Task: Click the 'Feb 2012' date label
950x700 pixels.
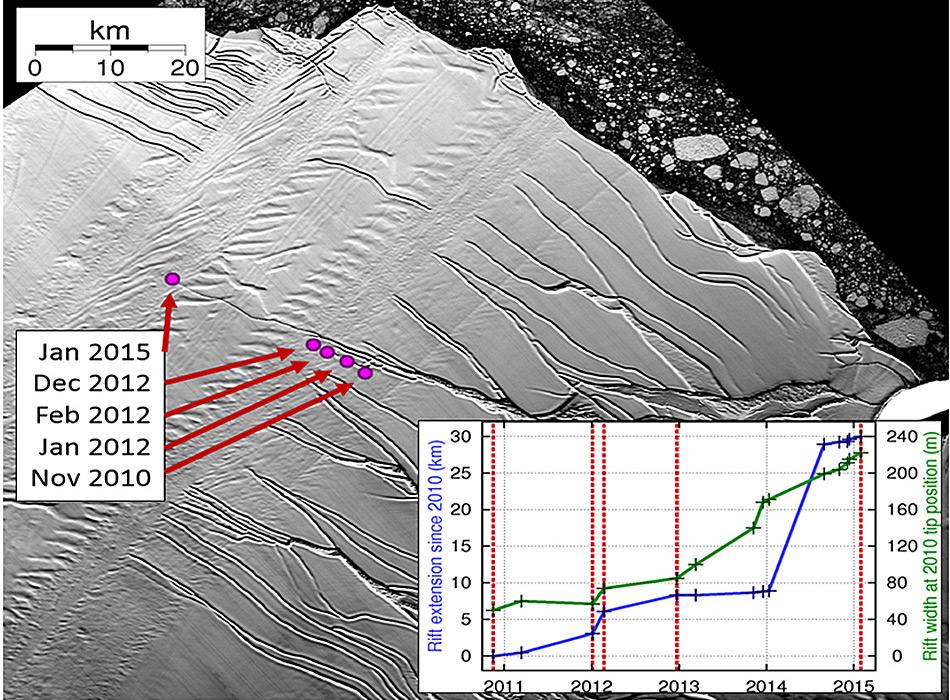Action: pos(92,414)
